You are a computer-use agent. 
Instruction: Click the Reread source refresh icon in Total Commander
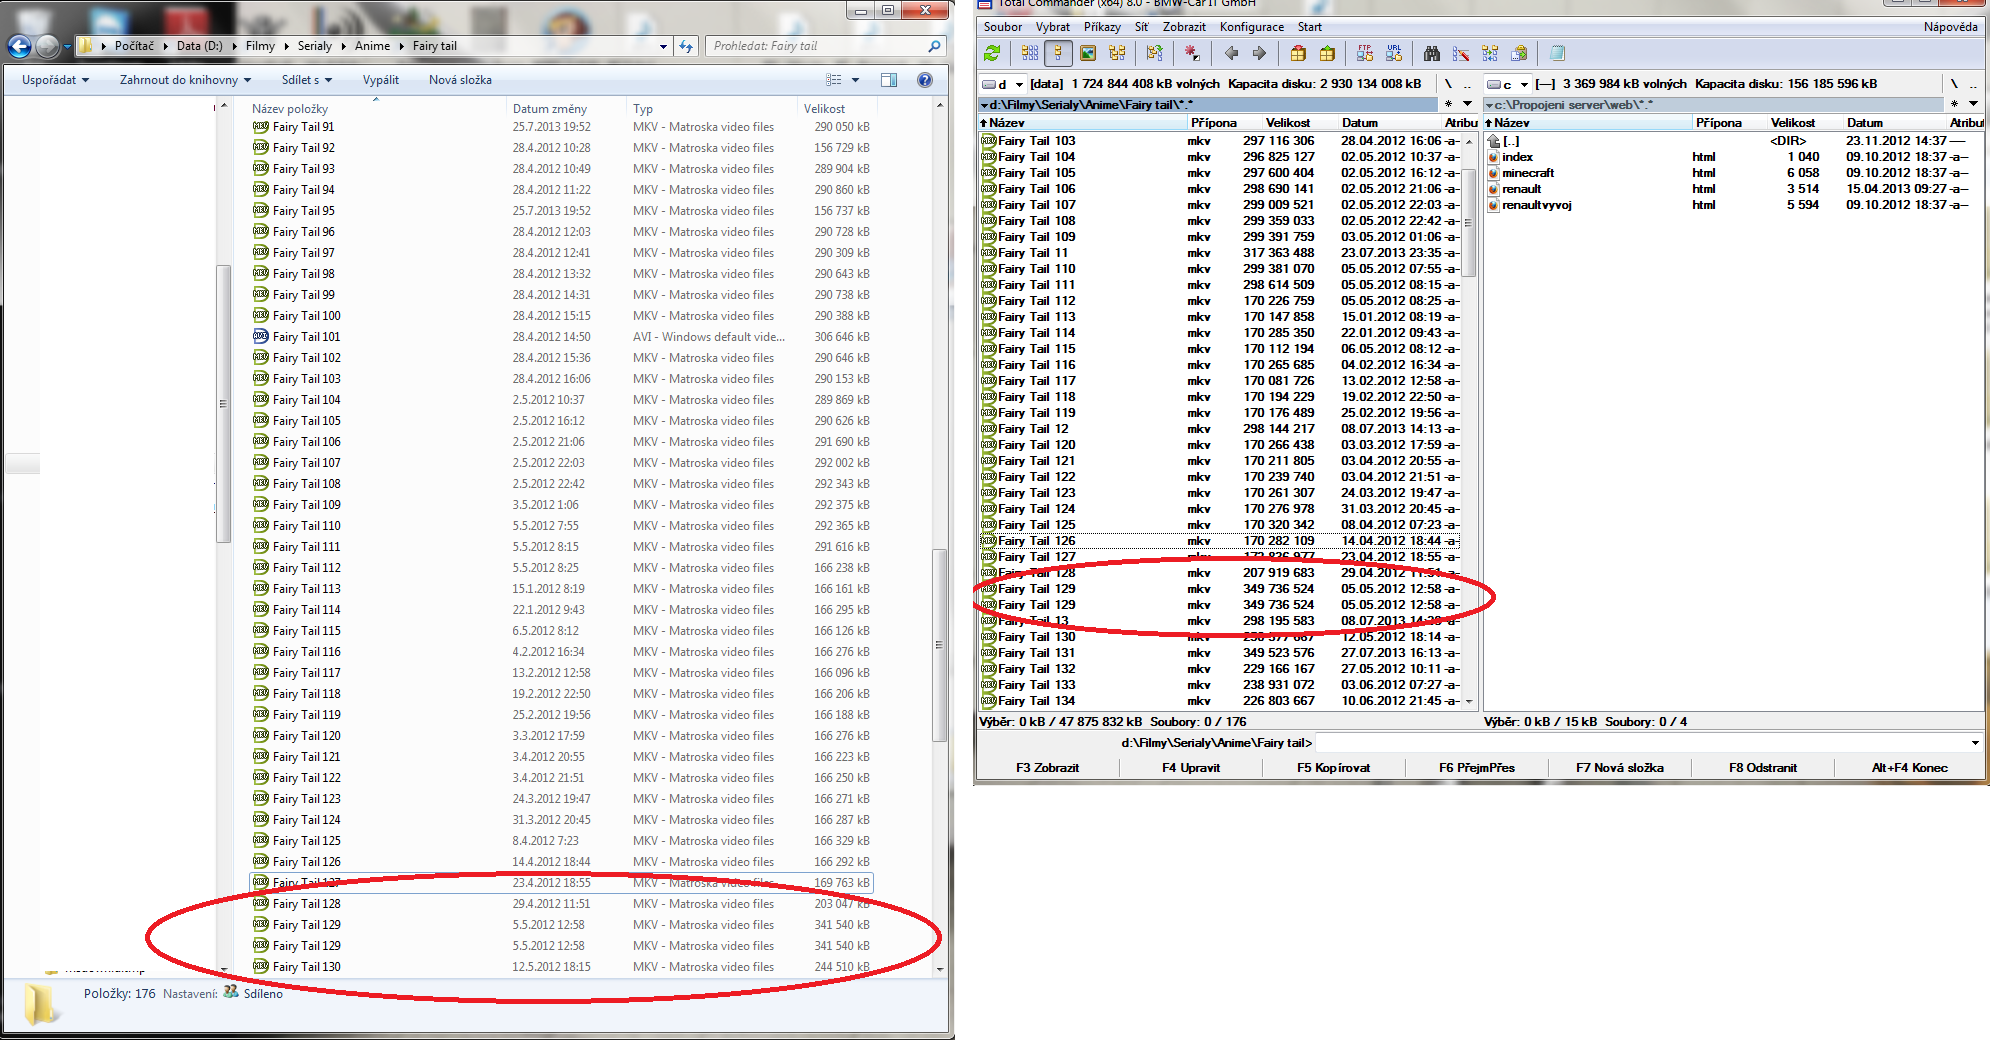click(992, 54)
